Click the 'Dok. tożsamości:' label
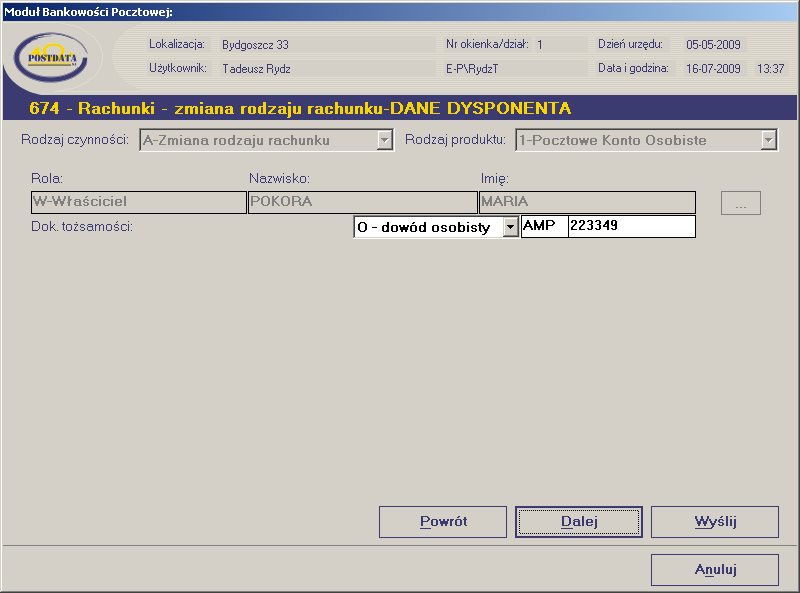The width and height of the screenshot is (800, 593). [x=82, y=227]
